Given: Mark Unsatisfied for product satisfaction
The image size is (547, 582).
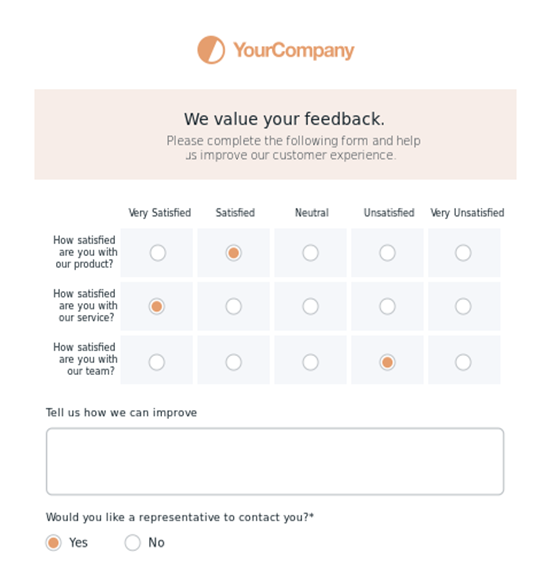Looking at the screenshot, I should click(387, 253).
